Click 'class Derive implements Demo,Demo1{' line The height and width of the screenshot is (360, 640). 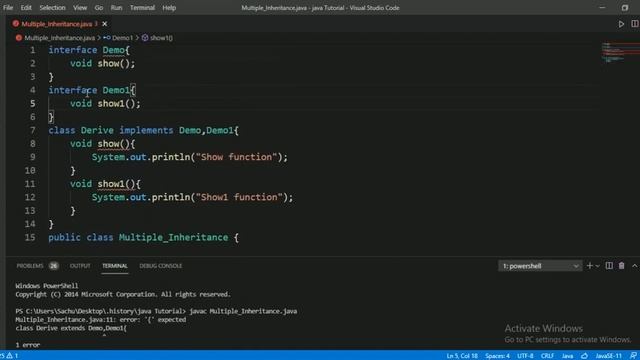tap(144, 131)
